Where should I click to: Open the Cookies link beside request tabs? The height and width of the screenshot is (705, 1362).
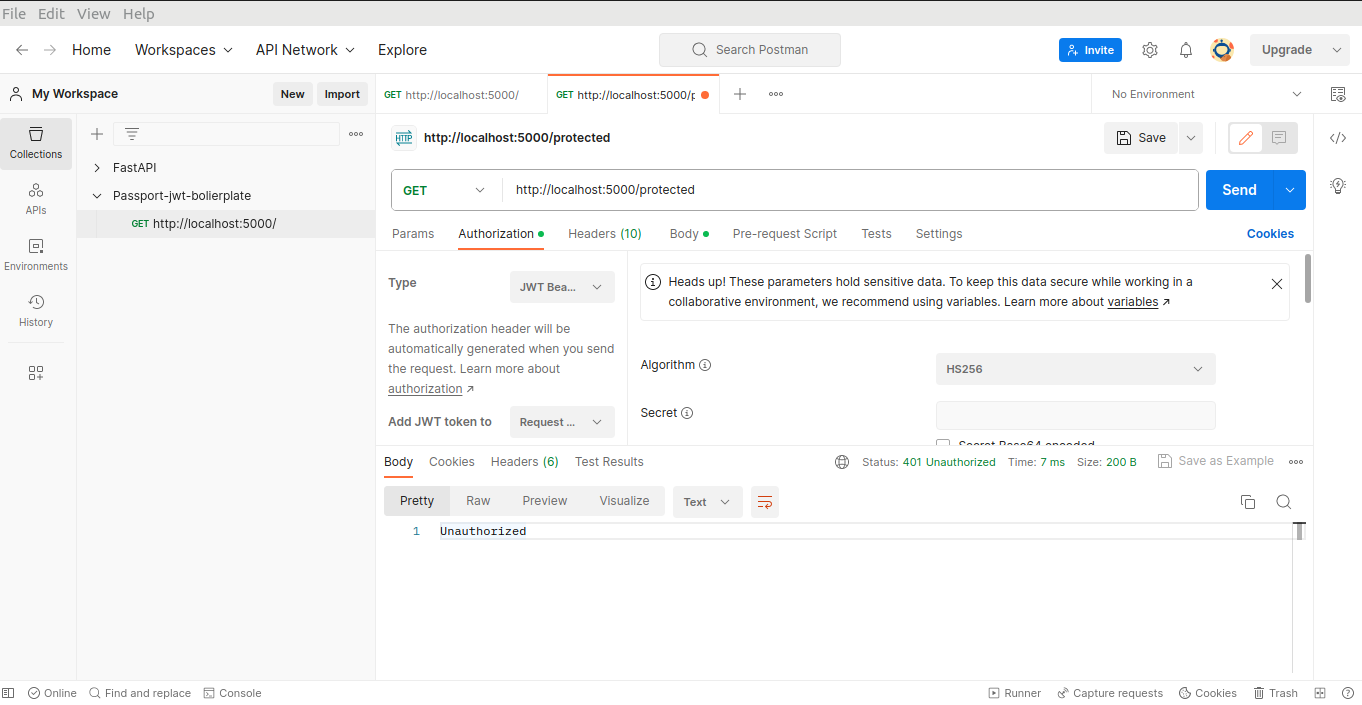click(x=1270, y=234)
